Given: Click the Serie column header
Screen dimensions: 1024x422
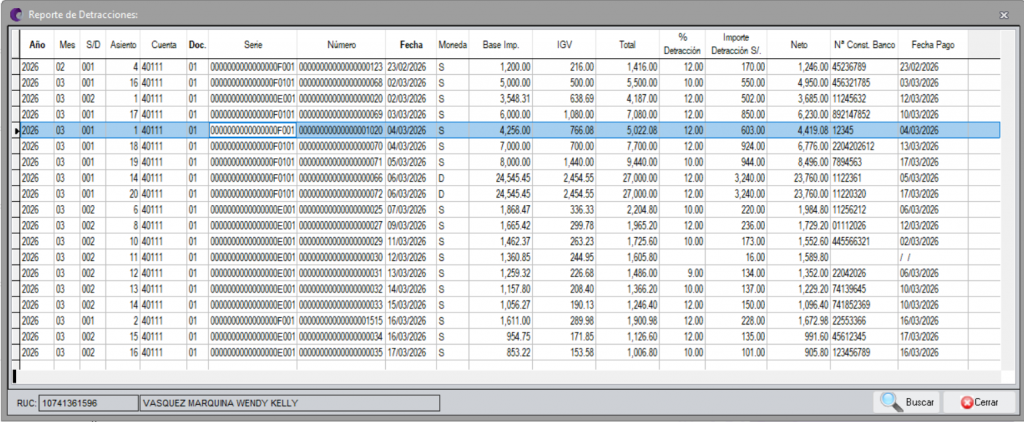Looking at the screenshot, I should click(253, 45).
